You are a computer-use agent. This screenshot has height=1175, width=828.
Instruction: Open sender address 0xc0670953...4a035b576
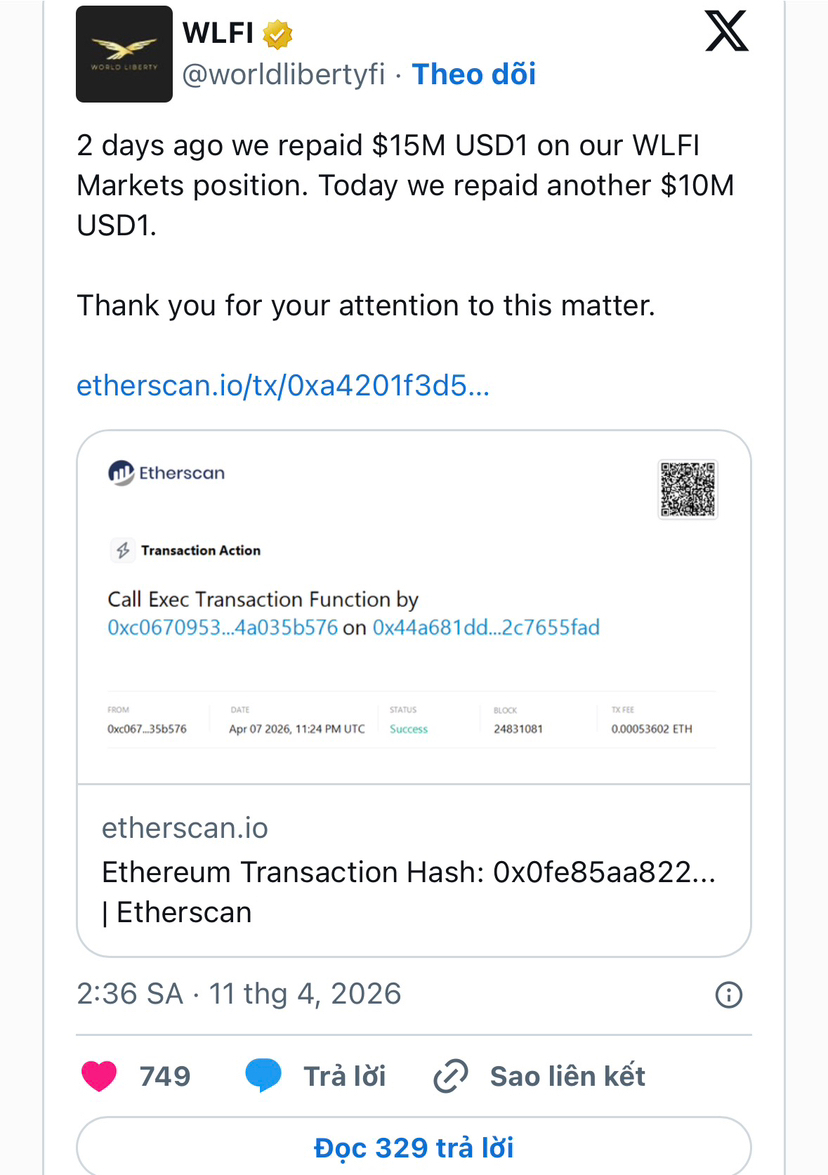click(x=222, y=628)
